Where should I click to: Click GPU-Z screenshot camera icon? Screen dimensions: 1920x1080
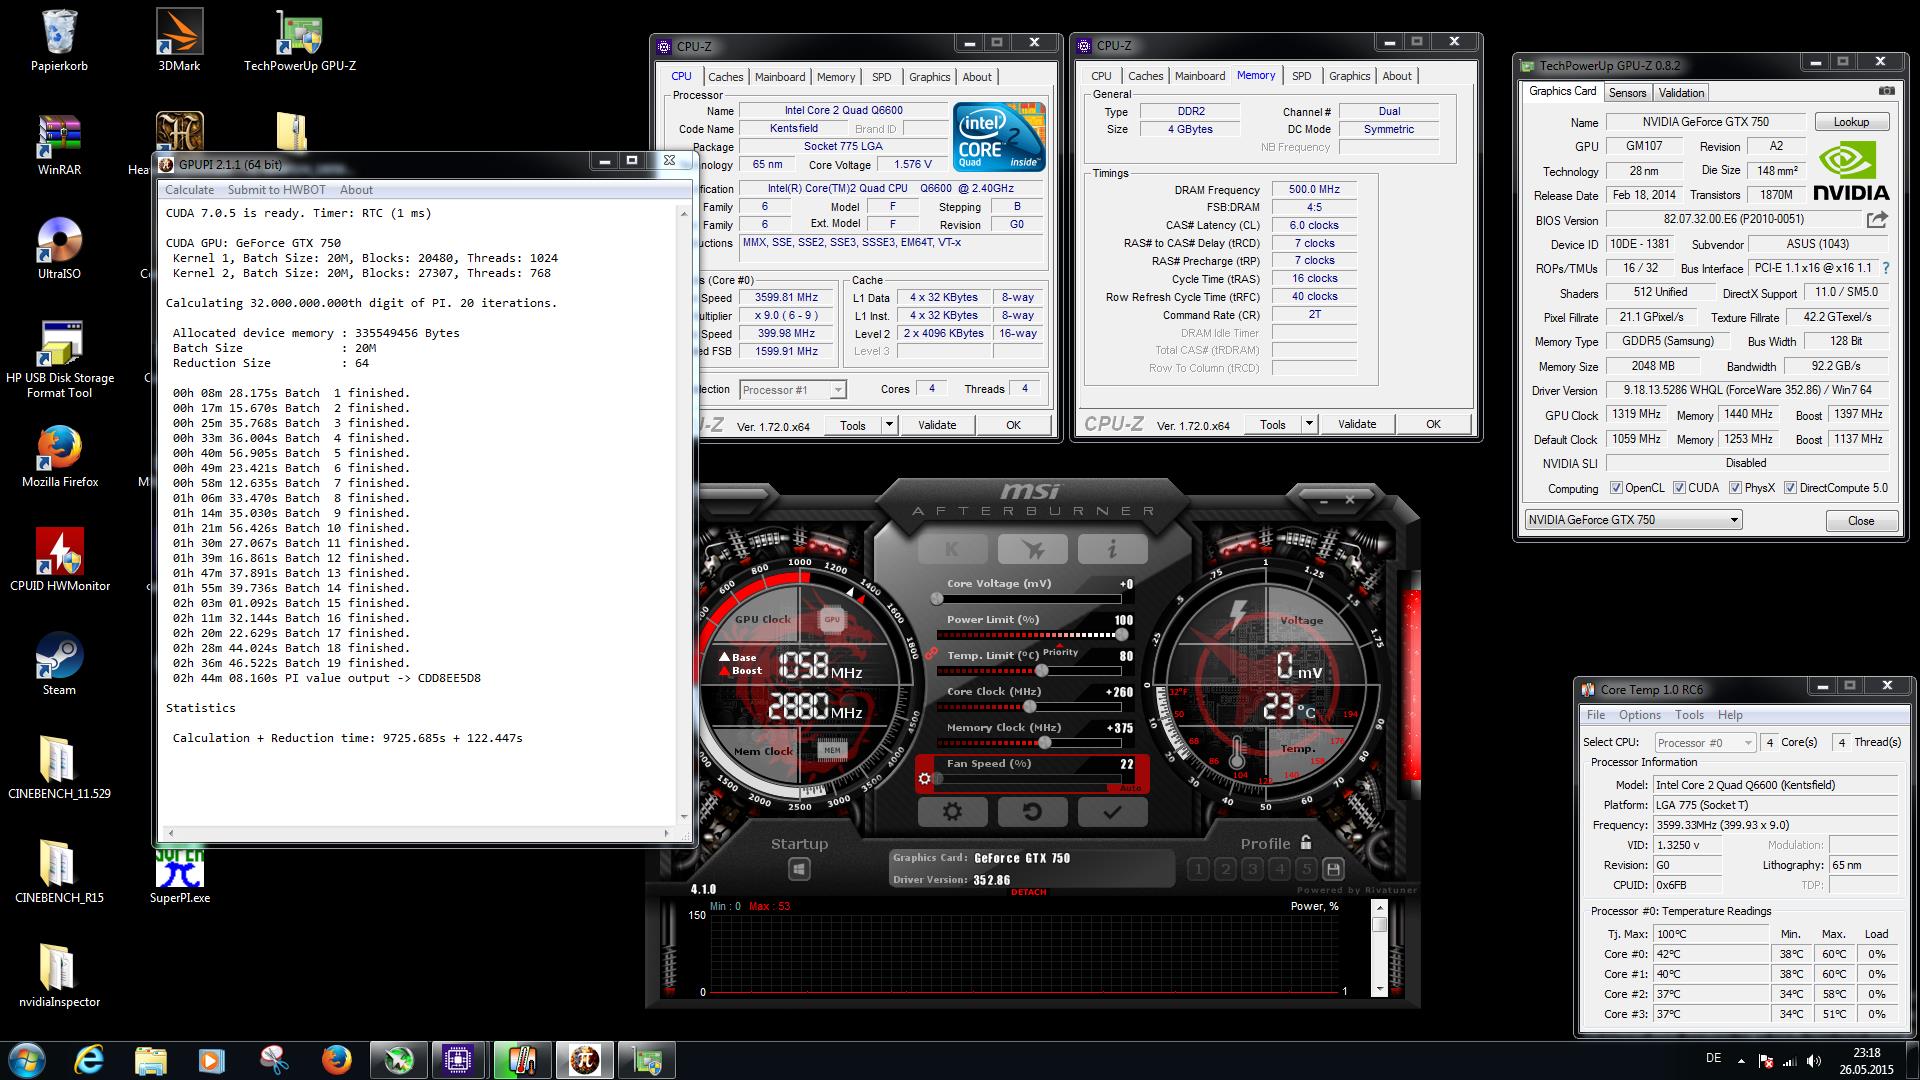(1886, 91)
